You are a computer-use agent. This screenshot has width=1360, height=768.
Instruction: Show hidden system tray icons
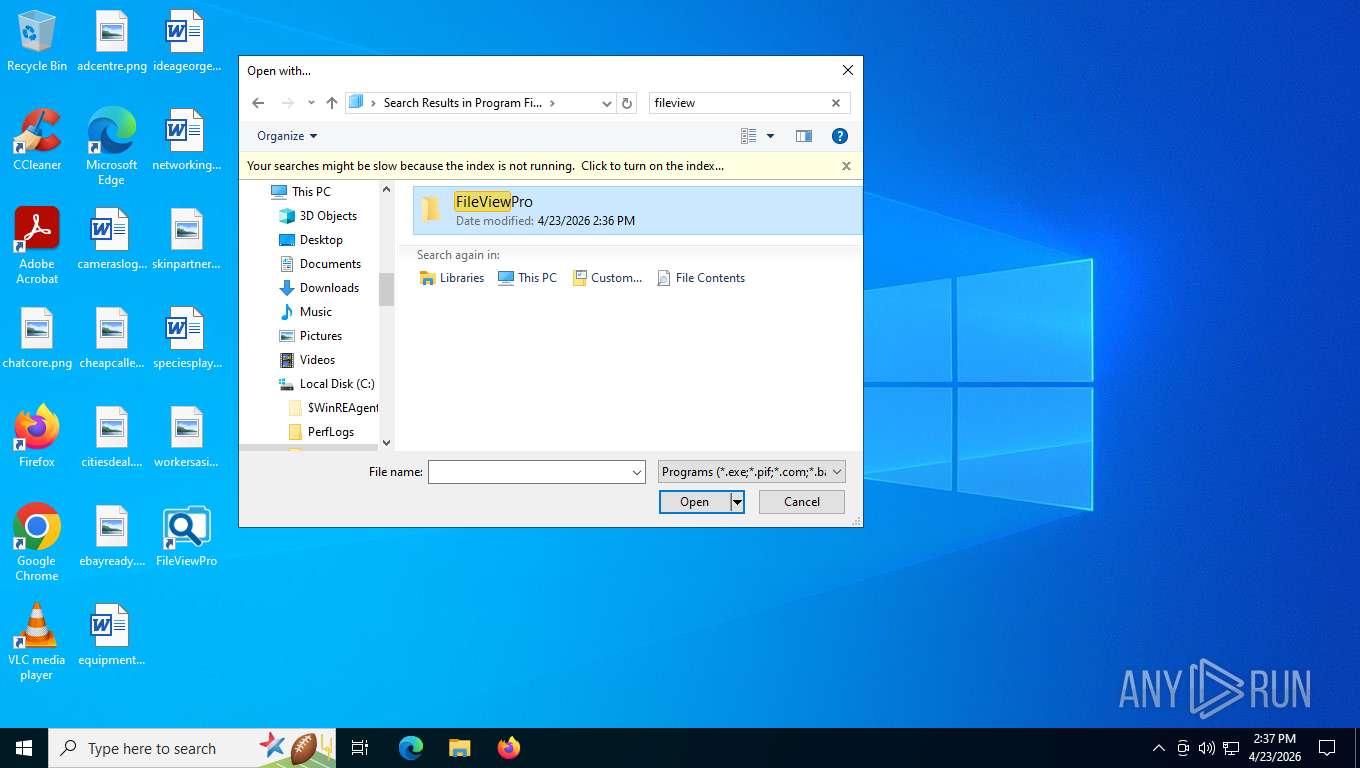[1159, 748]
